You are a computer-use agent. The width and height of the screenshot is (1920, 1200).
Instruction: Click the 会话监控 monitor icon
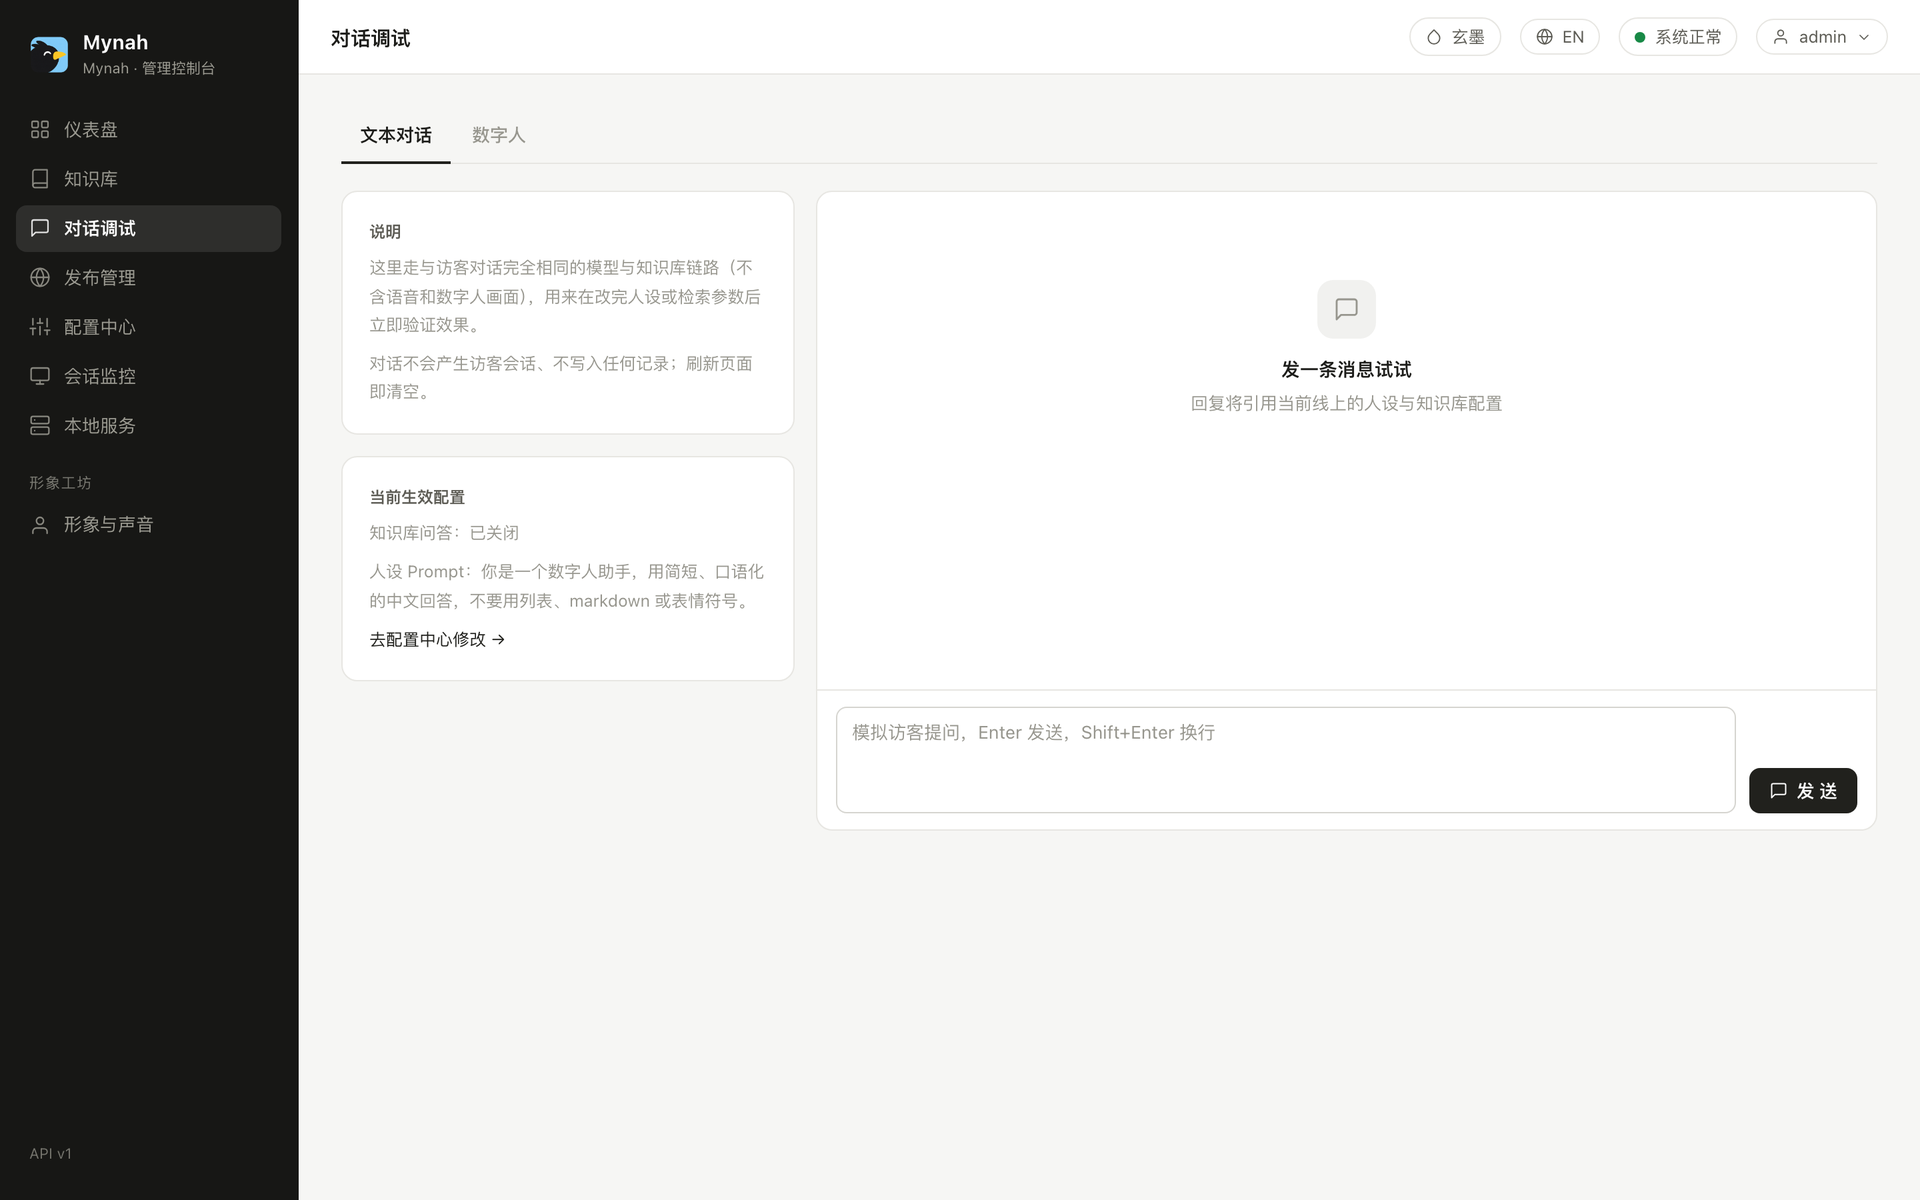click(40, 376)
